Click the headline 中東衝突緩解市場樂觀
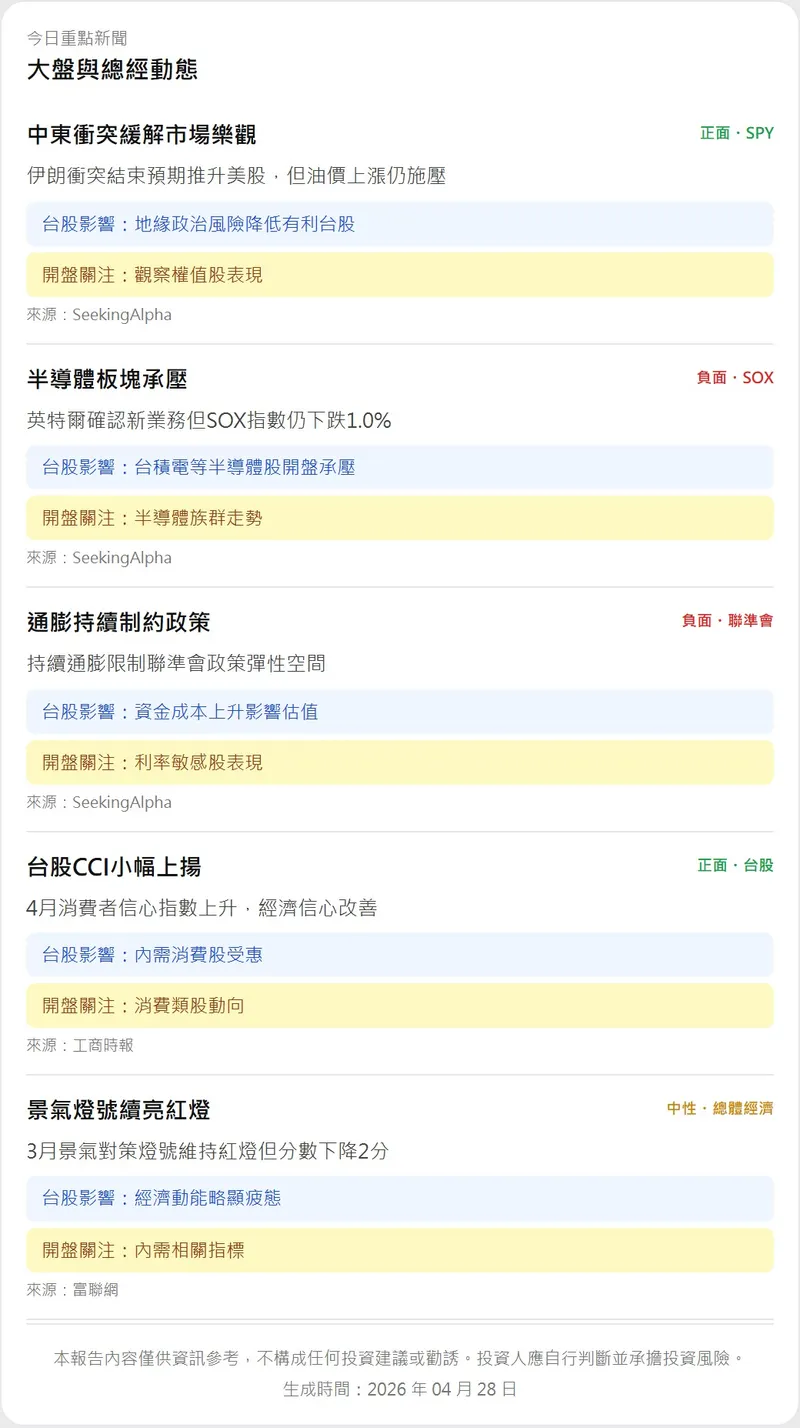Screen dimensions: 800x1428 [x=141, y=135]
